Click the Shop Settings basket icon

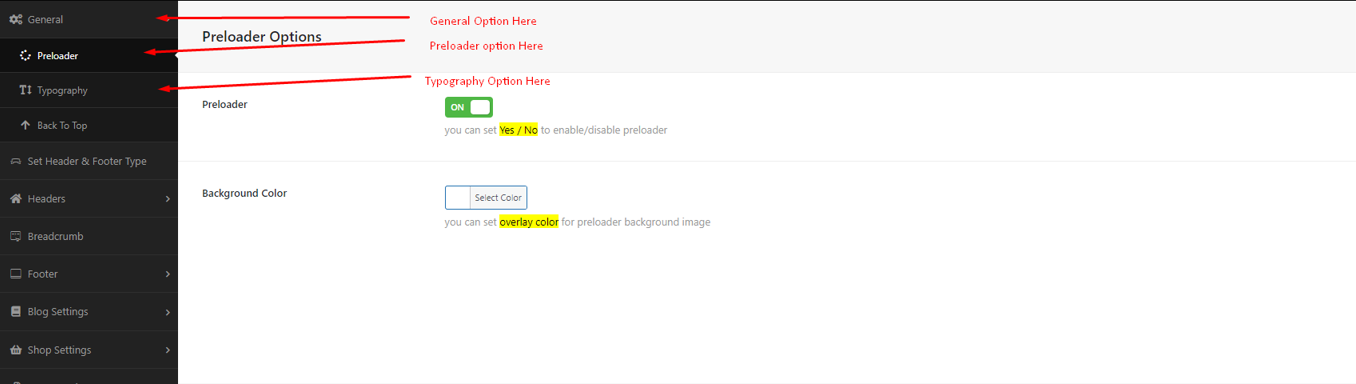coord(16,350)
